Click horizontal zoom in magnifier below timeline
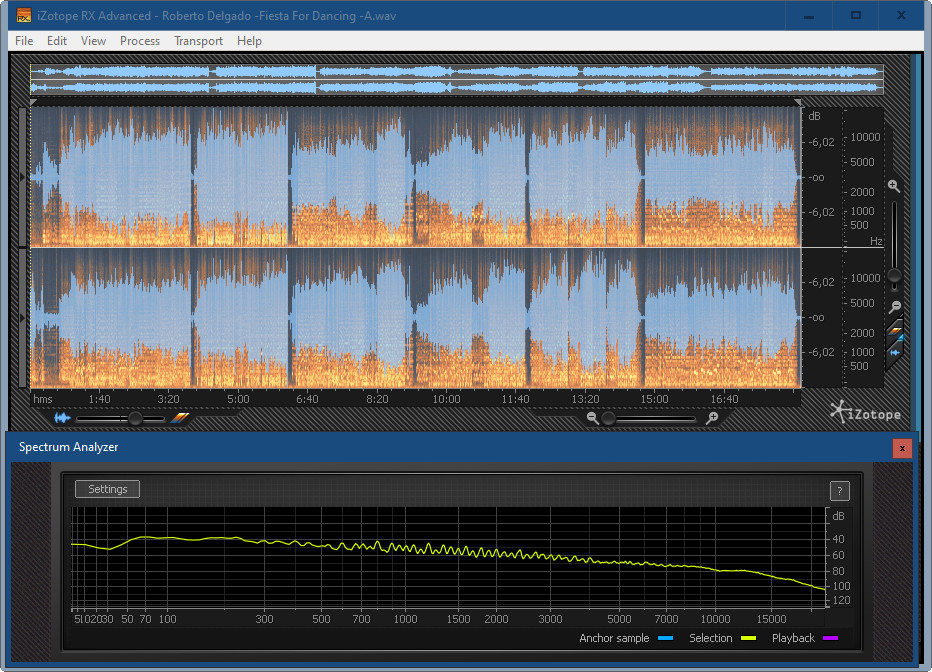The height and width of the screenshot is (672, 932). (x=712, y=418)
